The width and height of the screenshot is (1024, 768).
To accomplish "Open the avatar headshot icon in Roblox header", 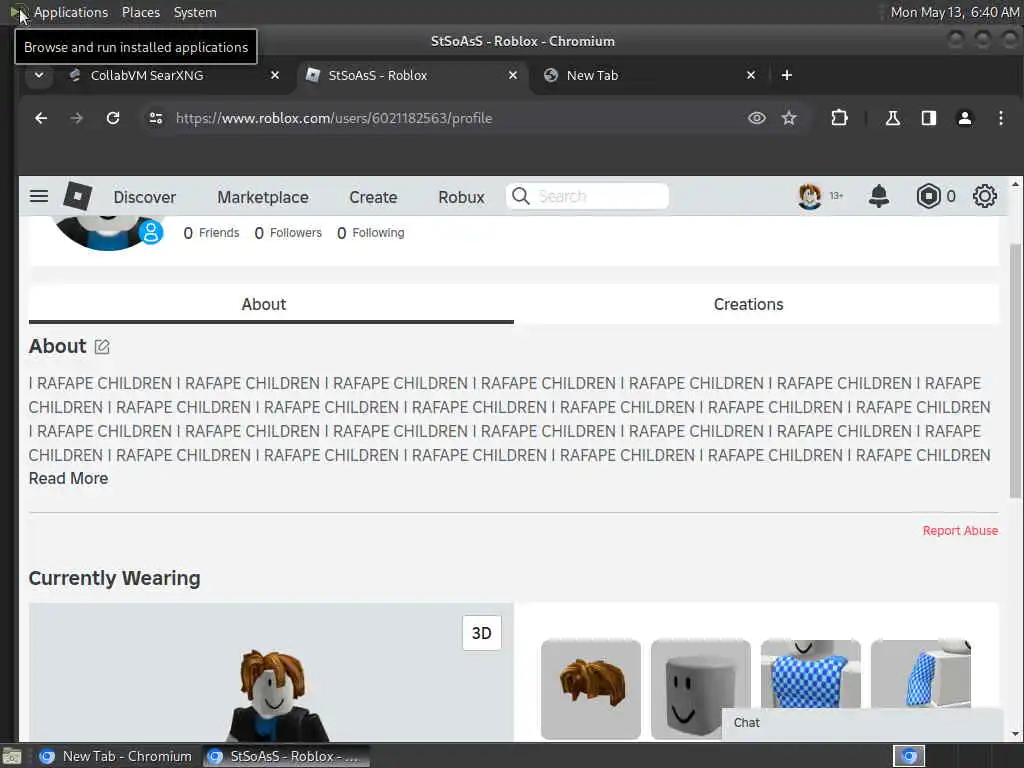I will [810, 196].
